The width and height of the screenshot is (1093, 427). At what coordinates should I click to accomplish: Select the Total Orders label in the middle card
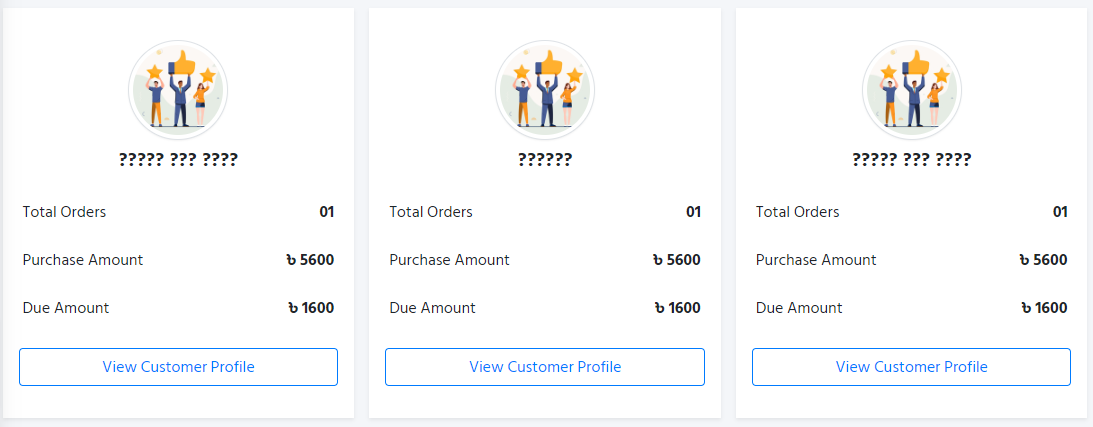(x=431, y=212)
